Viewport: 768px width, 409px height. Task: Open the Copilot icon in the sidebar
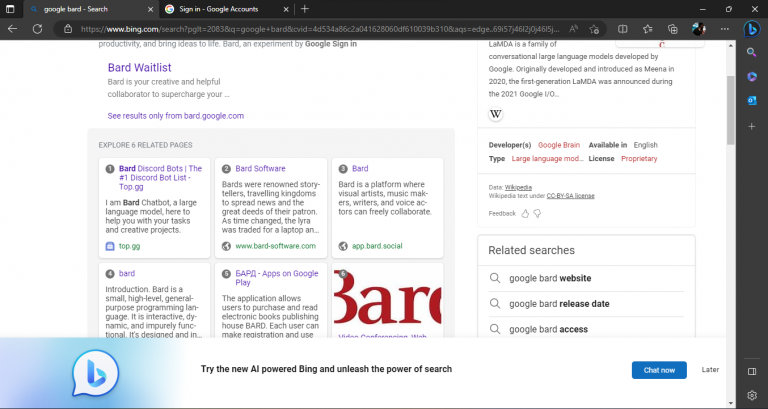[x=752, y=76]
